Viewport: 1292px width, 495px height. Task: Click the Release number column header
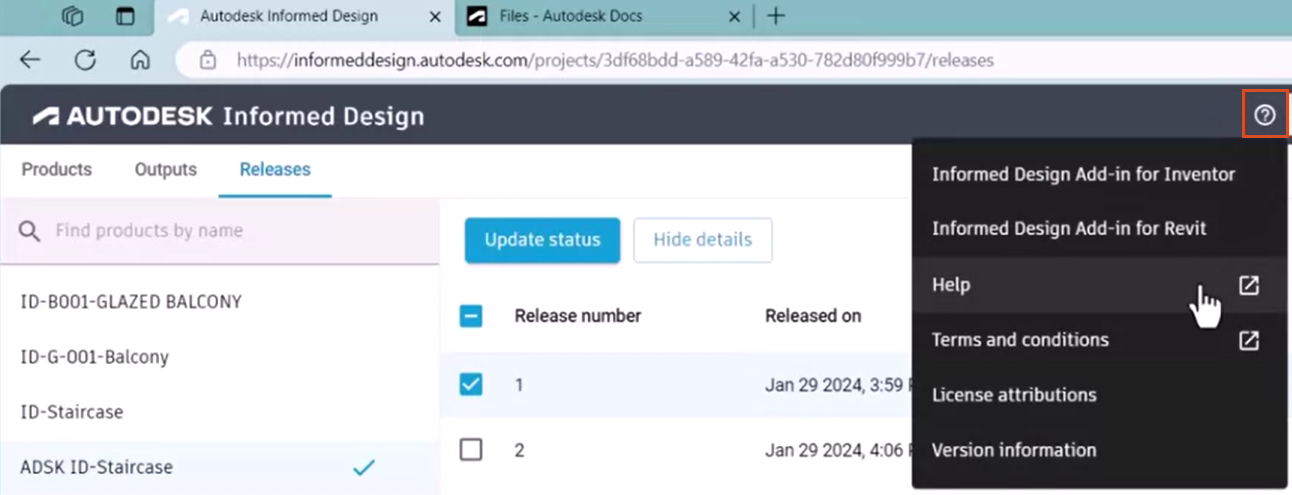point(578,316)
